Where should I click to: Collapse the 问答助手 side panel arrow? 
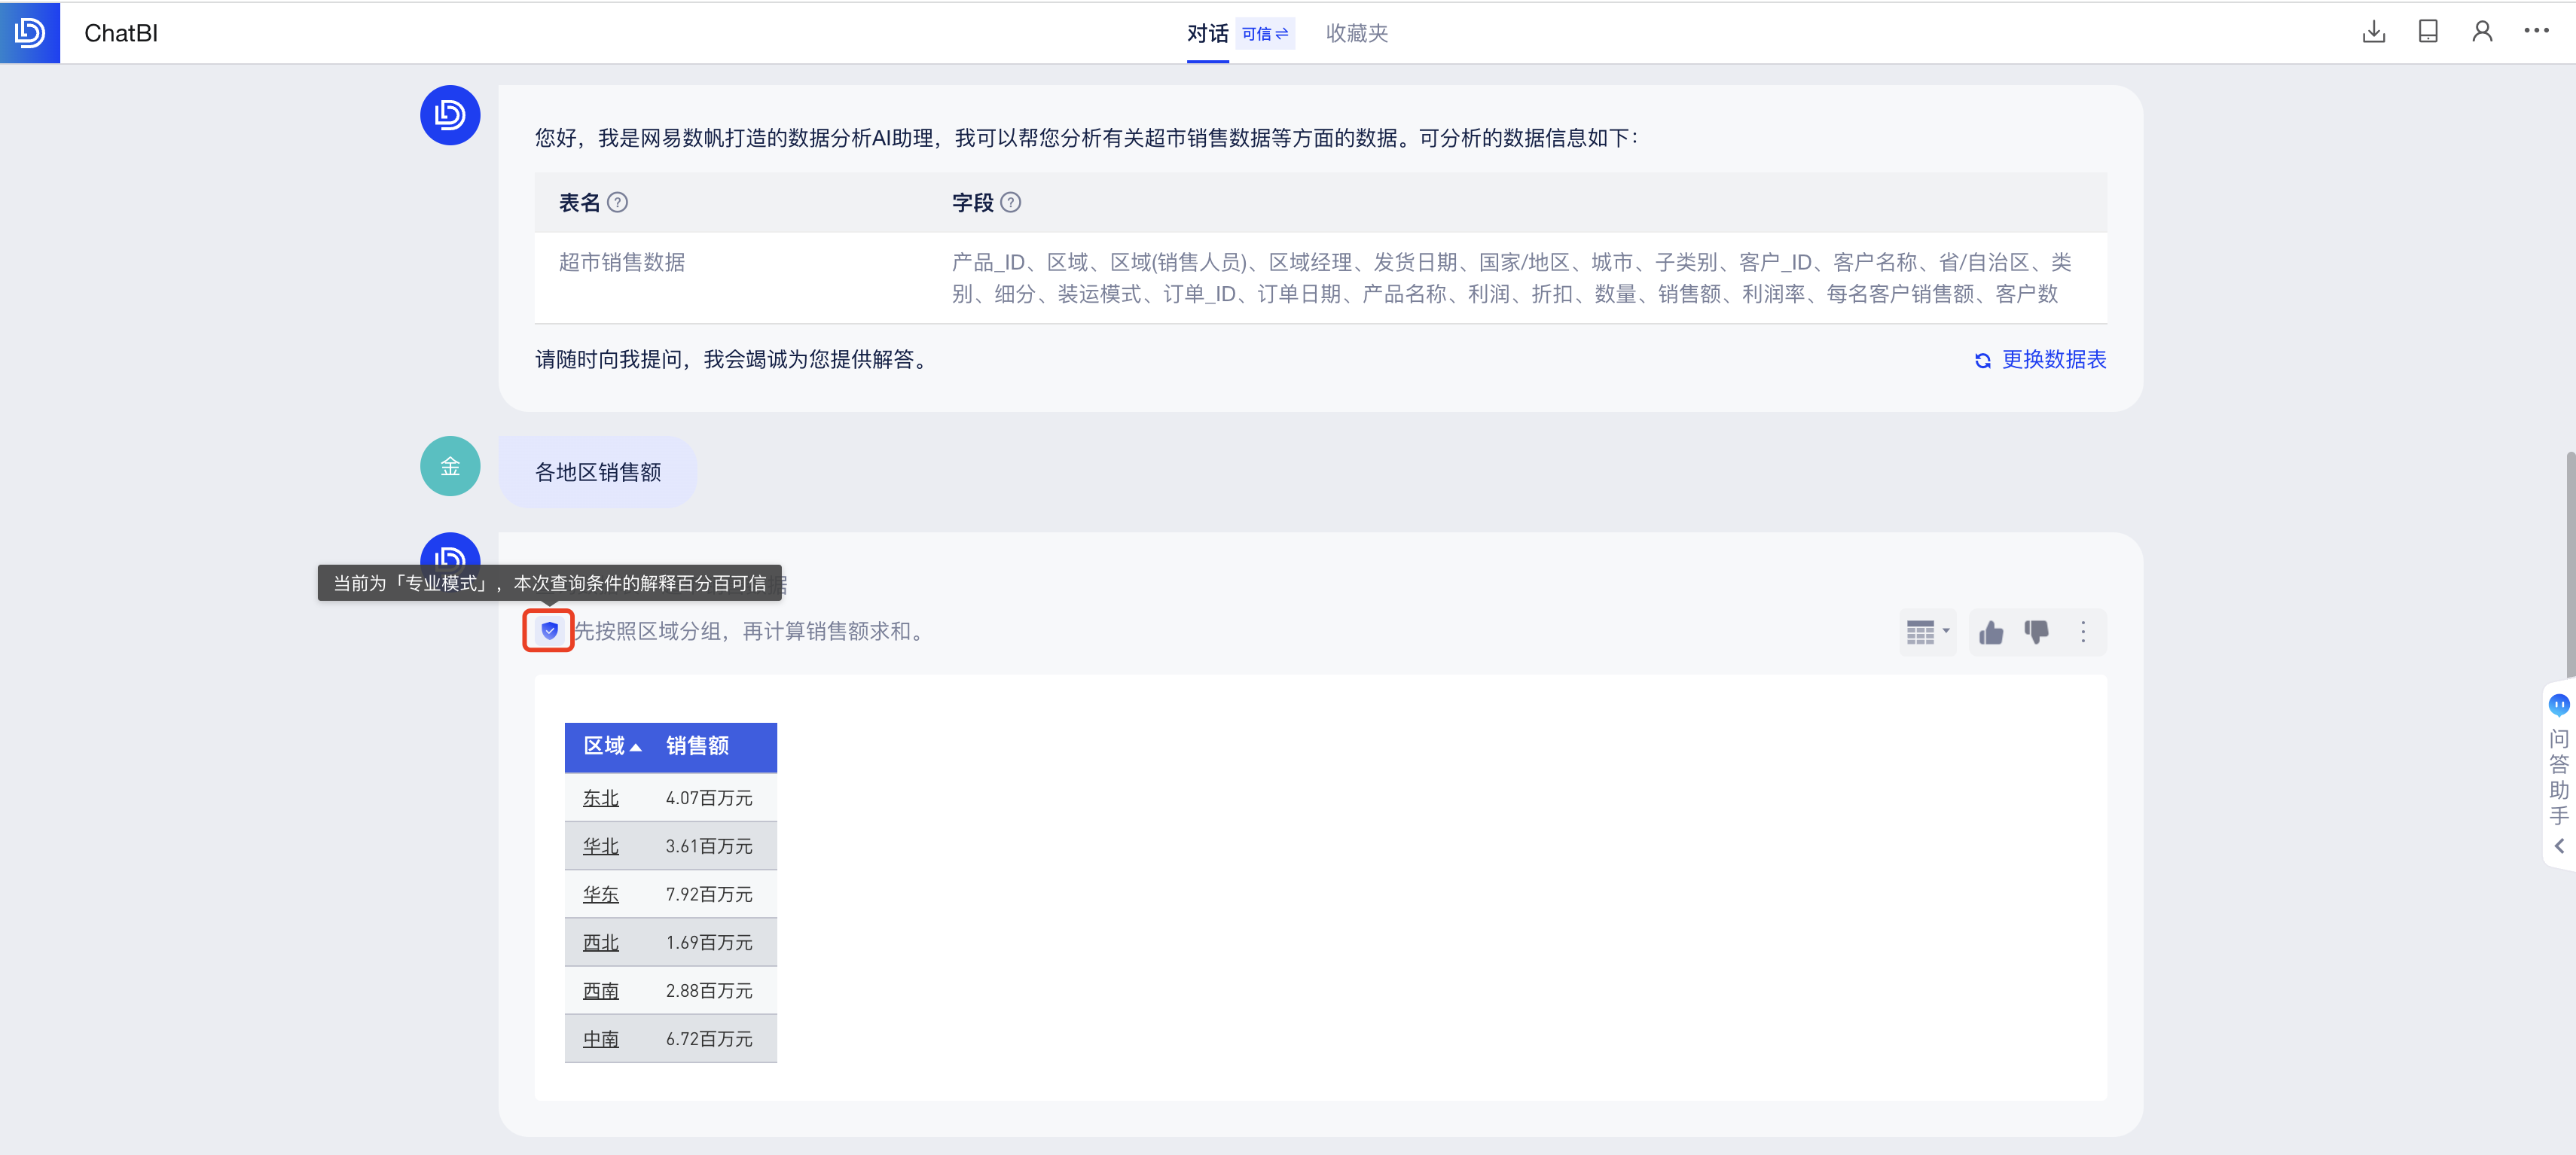pos(2558,846)
